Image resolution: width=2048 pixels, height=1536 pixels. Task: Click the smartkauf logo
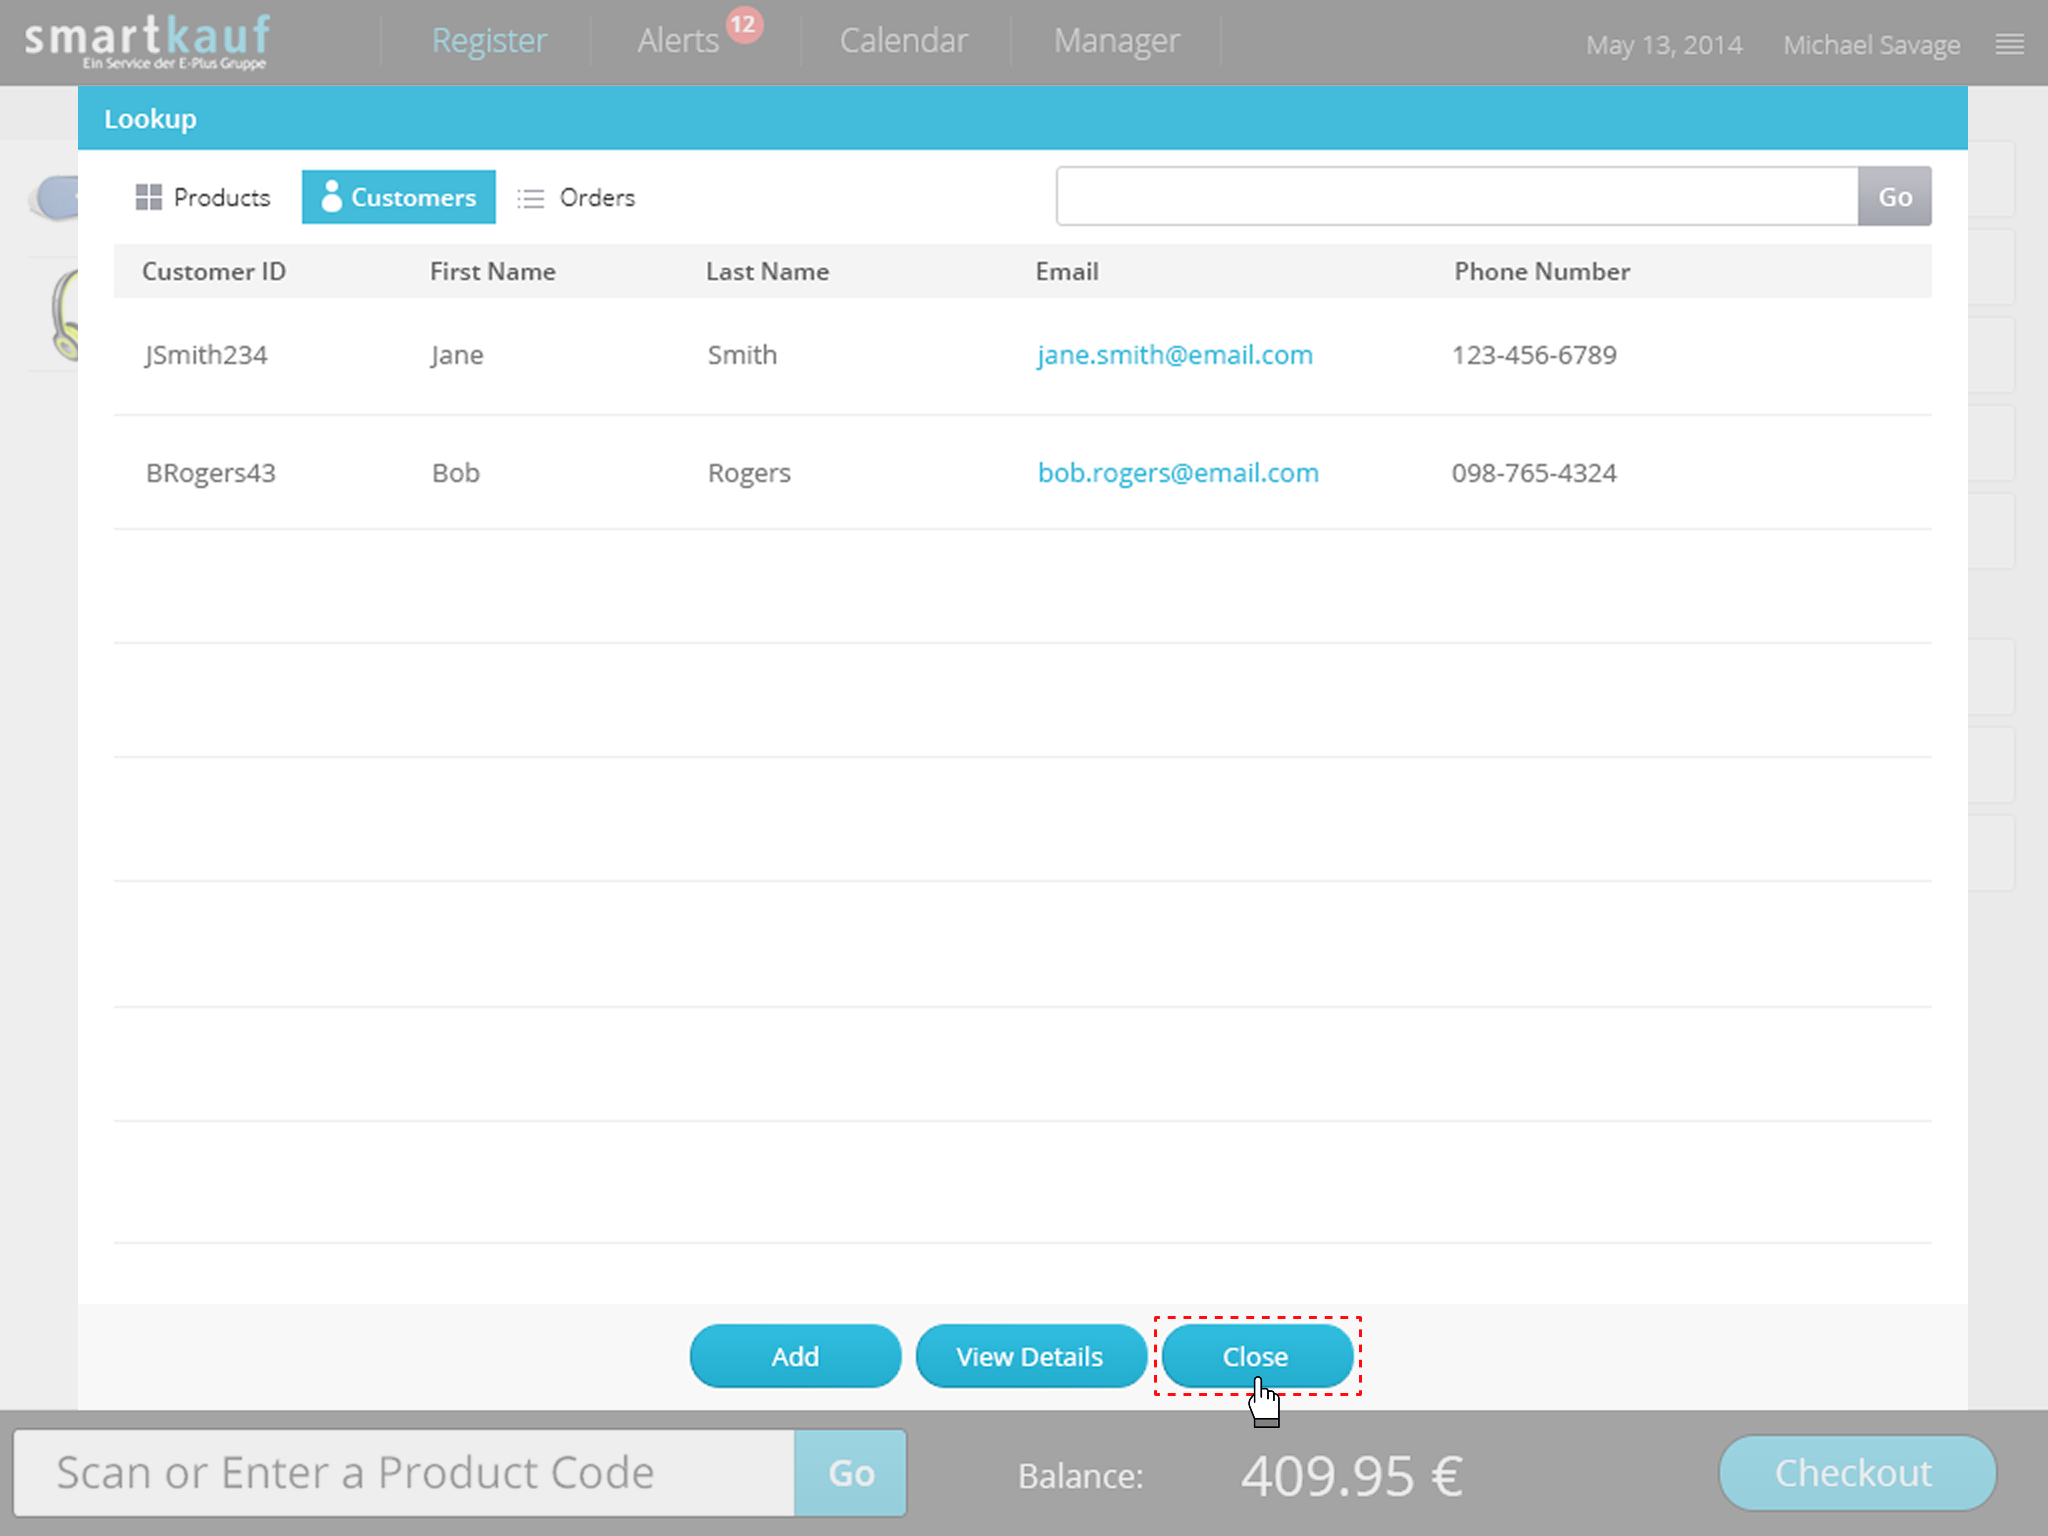148,41
